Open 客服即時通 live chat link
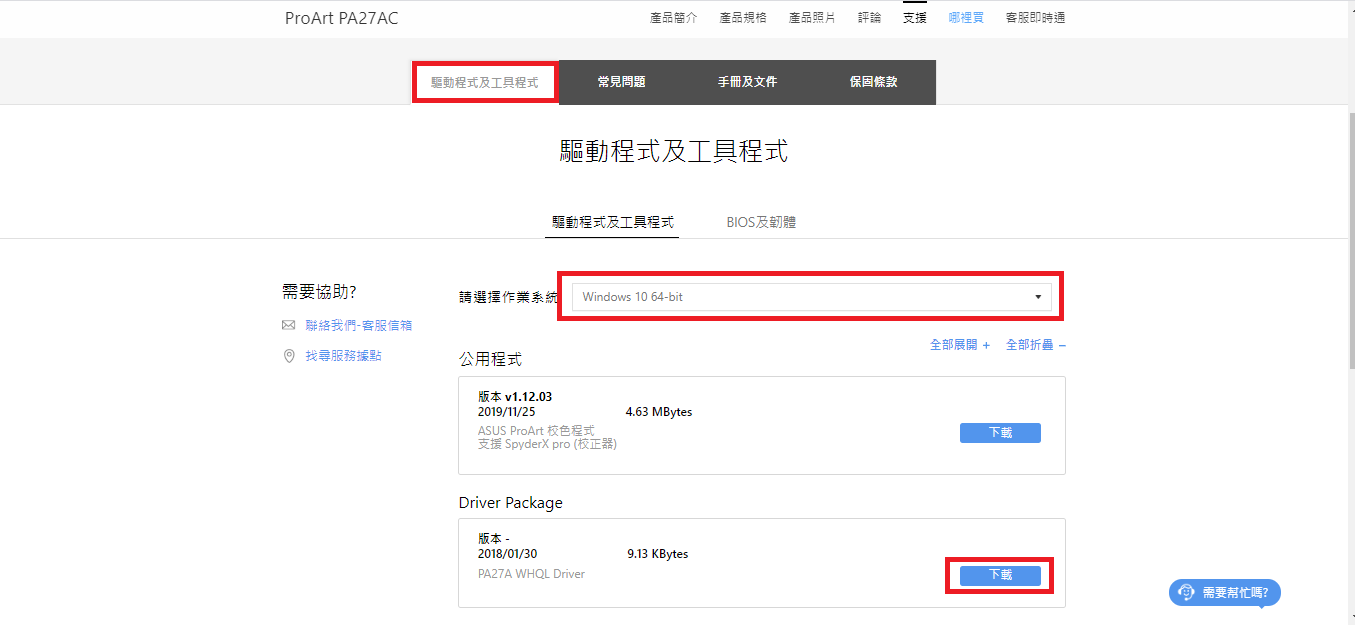The image size is (1355, 625). 1035,18
